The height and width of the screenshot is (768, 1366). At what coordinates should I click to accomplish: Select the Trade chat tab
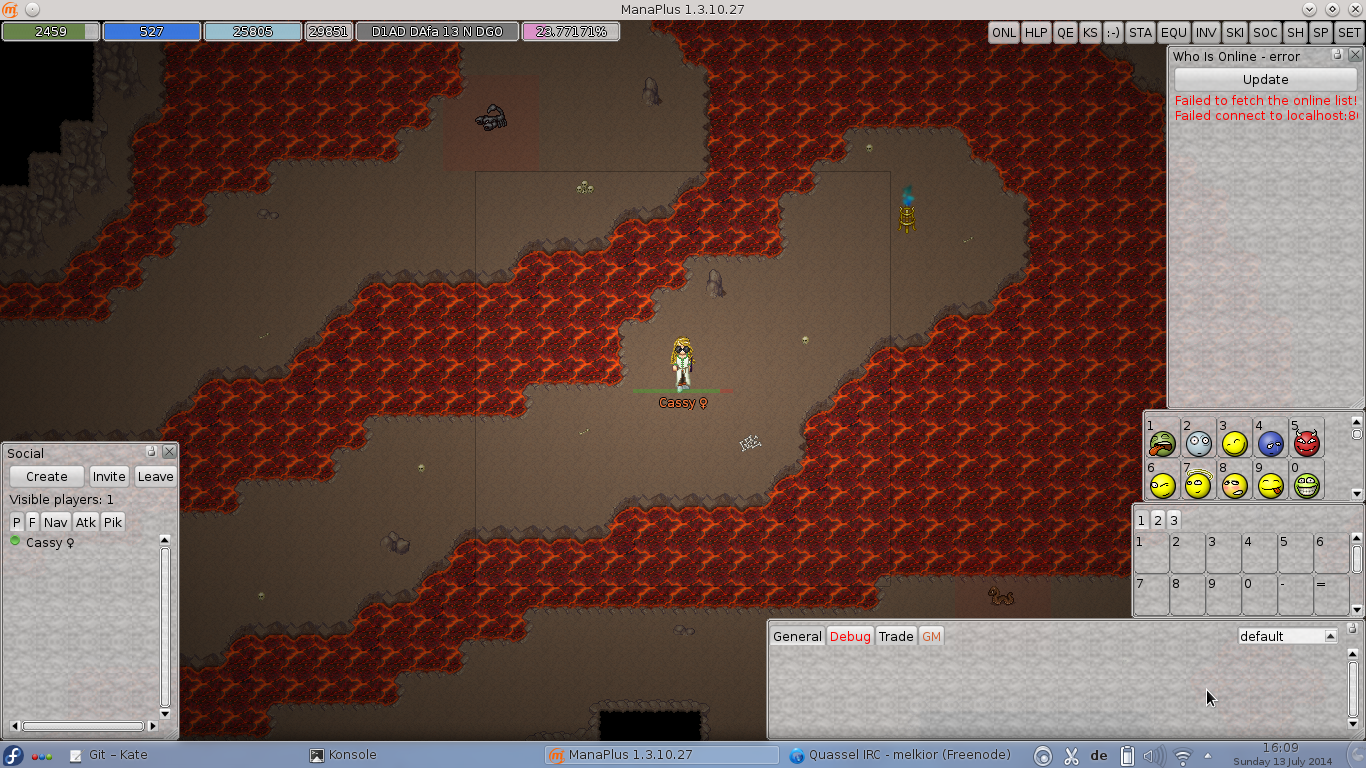896,636
